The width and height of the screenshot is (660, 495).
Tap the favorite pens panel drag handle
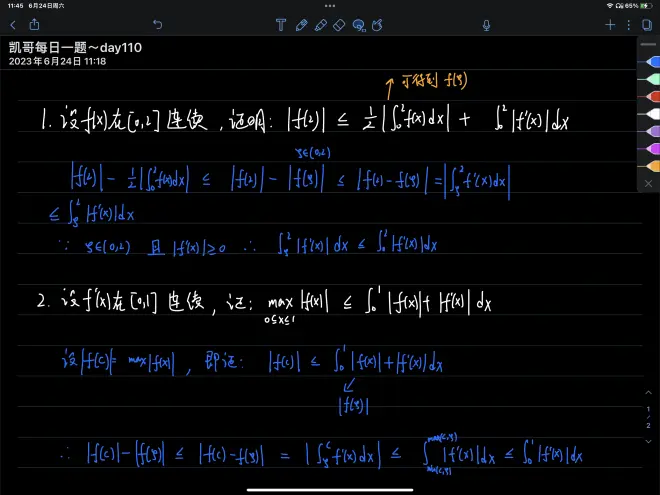(647, 44)
